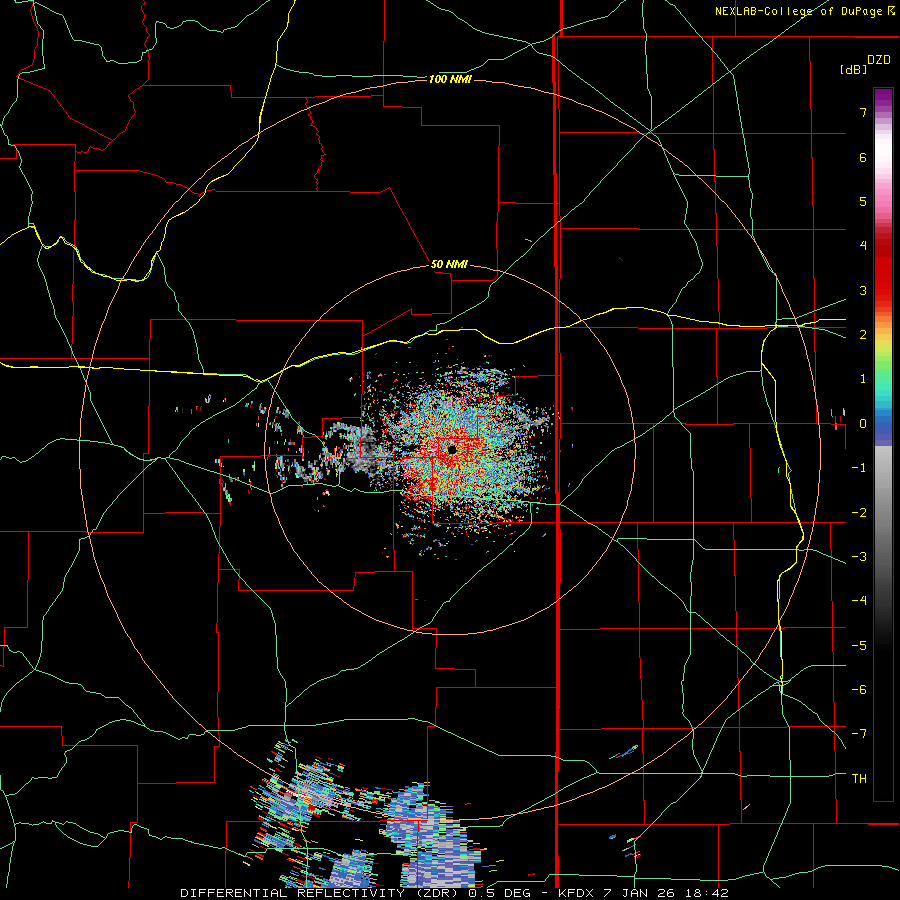This screenshot has width=900, height=900.
Task: Click the -7 dB legend value
Action: point(859,734)
